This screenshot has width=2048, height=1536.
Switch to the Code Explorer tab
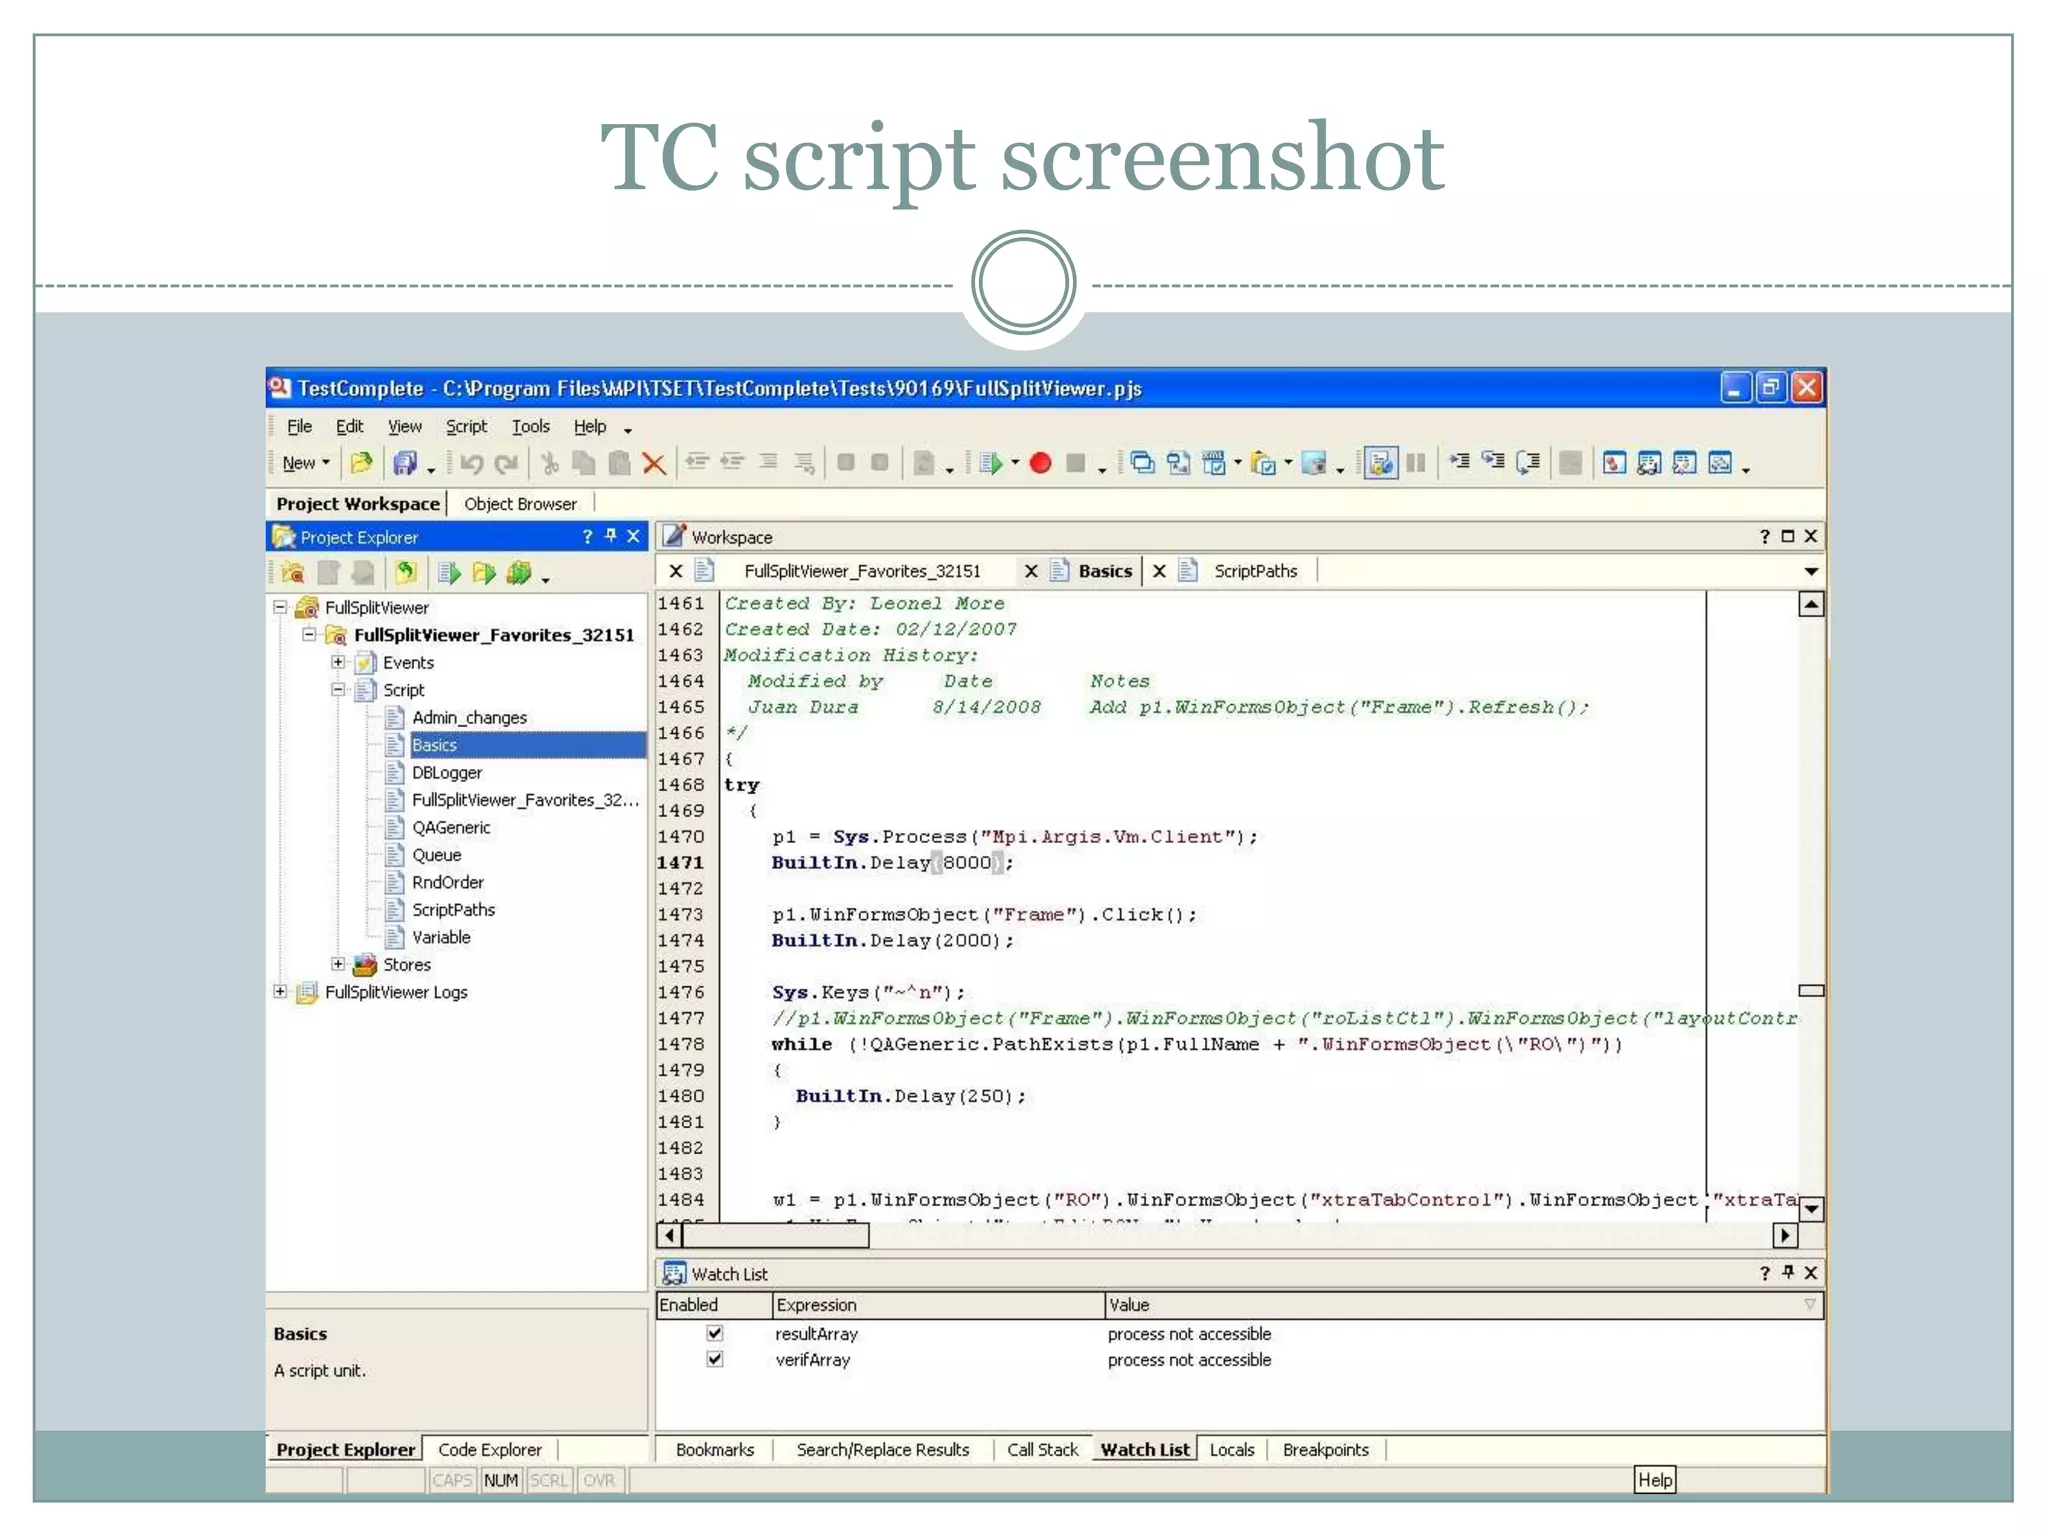tap(490, 1449)
